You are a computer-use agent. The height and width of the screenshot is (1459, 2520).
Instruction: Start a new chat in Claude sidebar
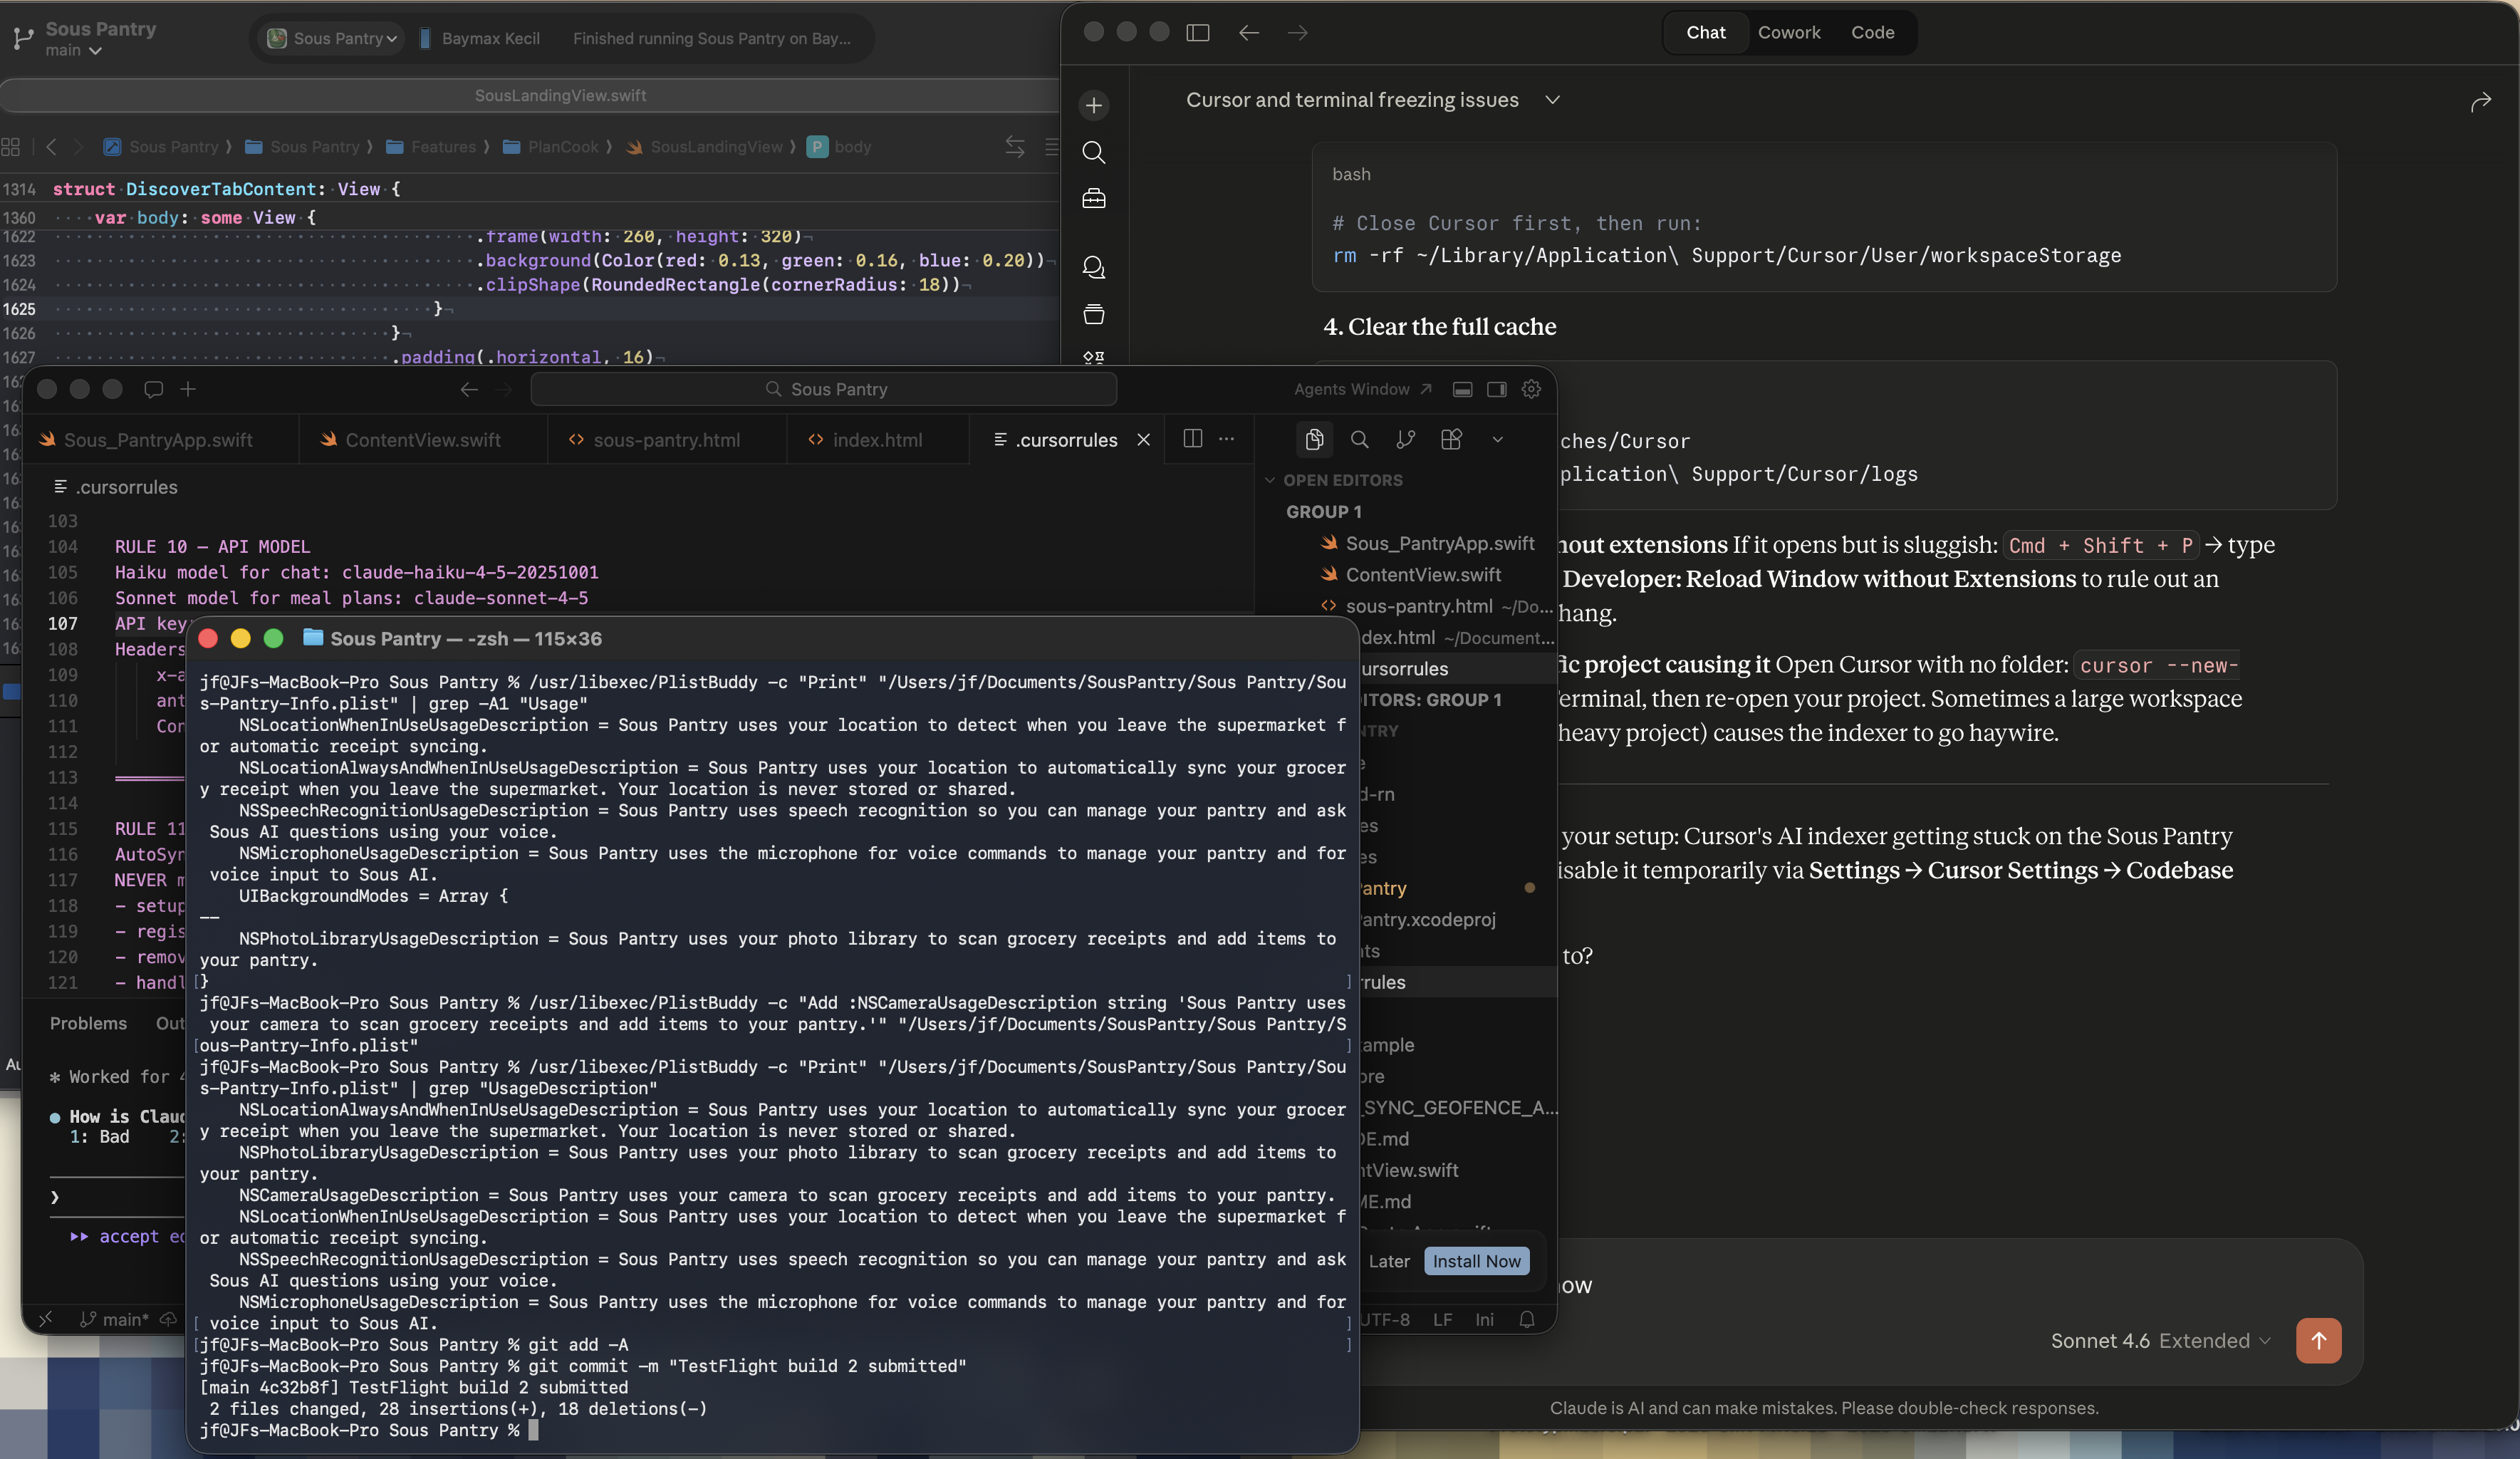(1094, 105)
